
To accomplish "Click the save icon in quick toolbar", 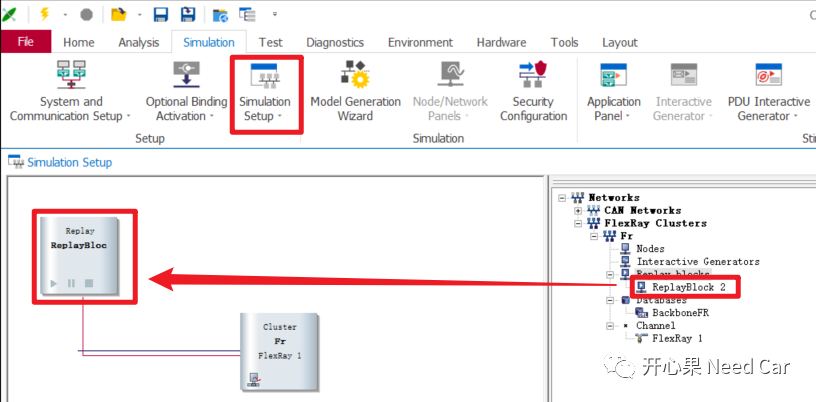I will pyautogui.click(x=160, y=14).
